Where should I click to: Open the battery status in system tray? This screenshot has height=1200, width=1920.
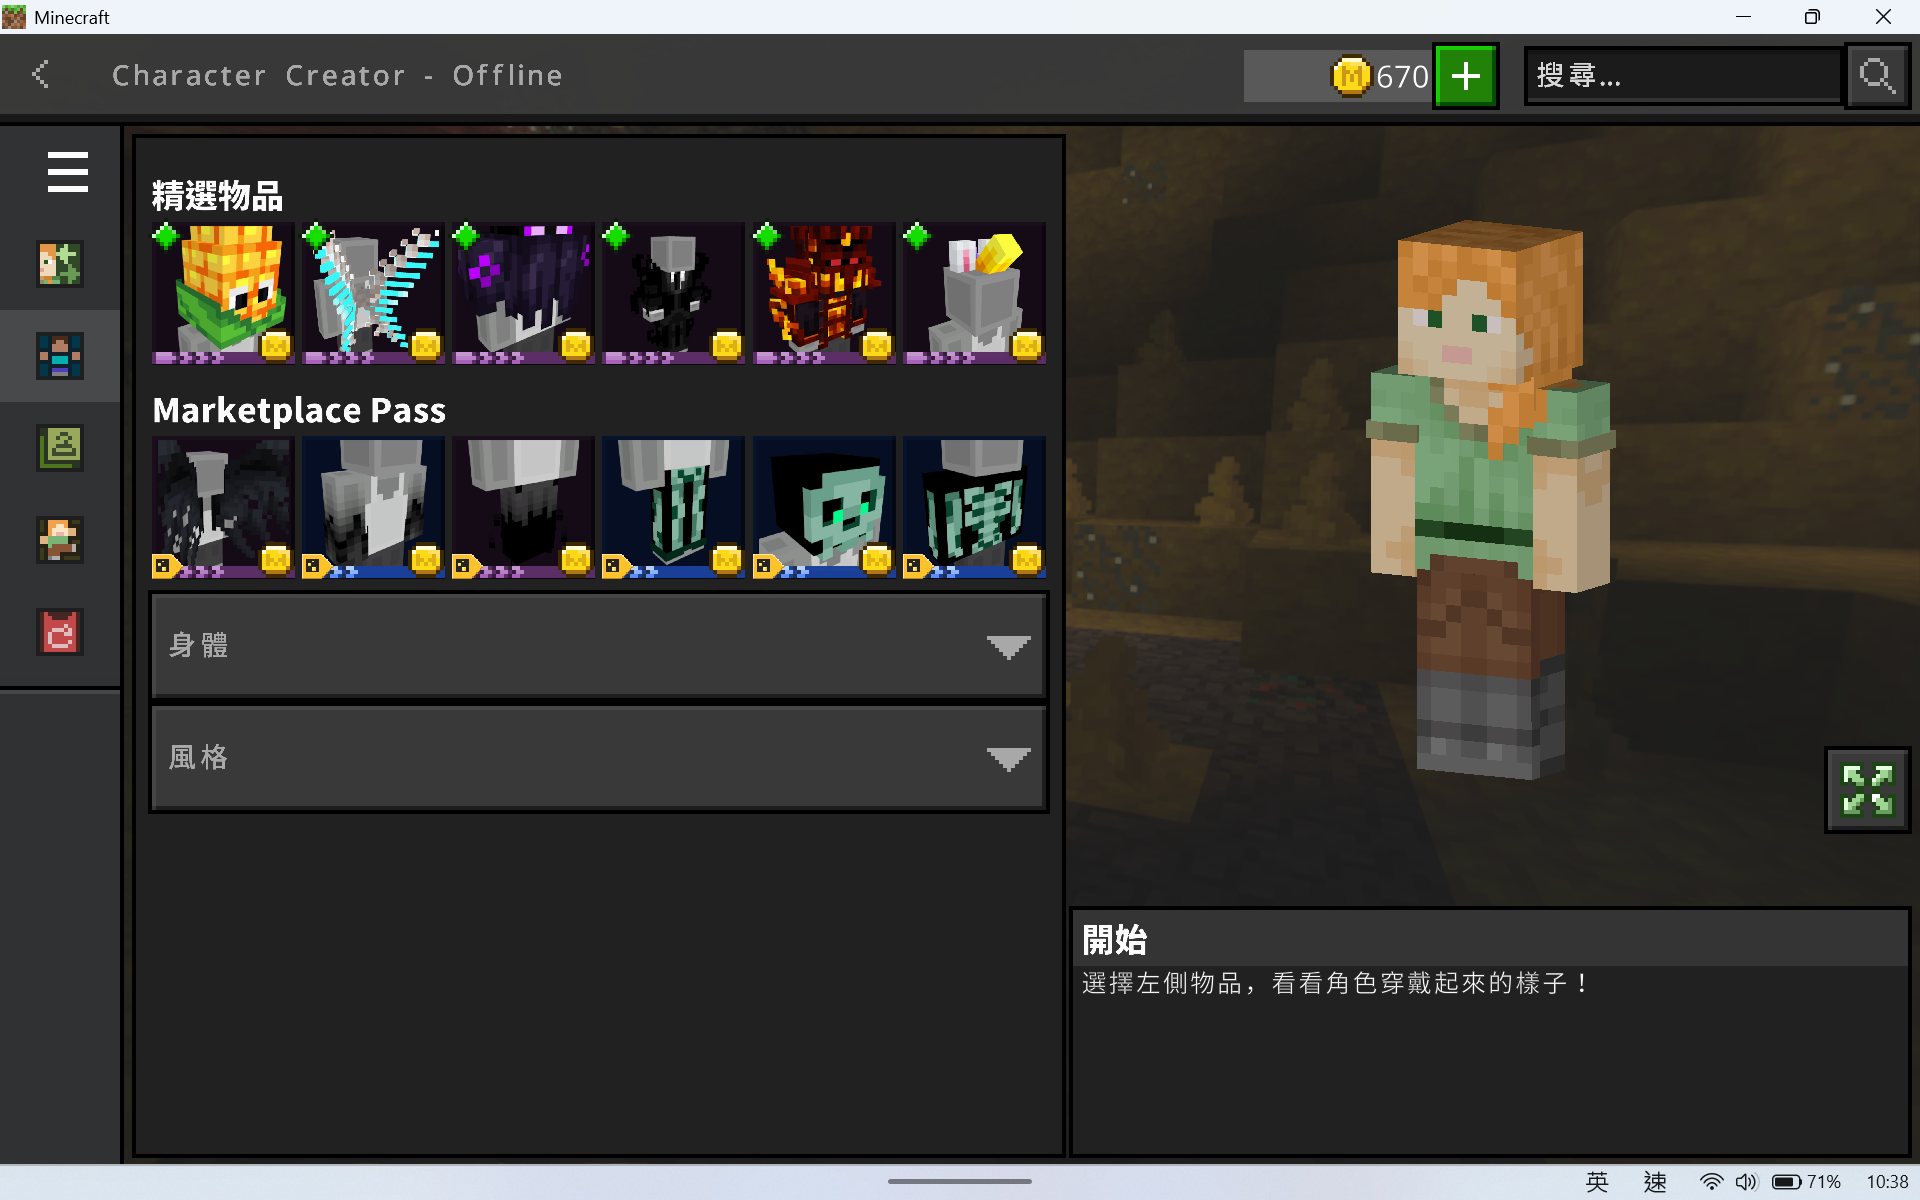coord(1806,1182)
